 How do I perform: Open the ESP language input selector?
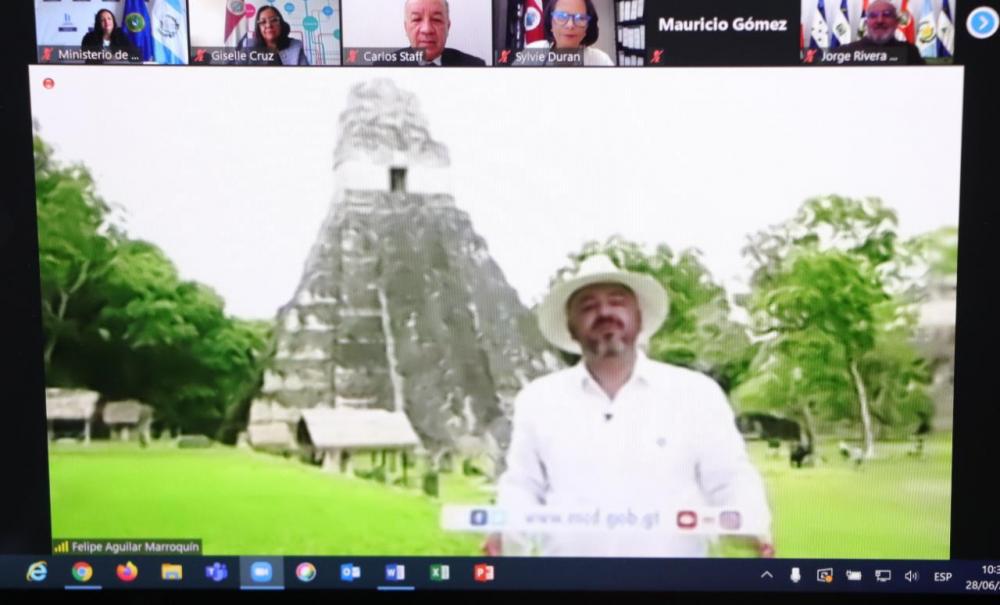(942, 576)
